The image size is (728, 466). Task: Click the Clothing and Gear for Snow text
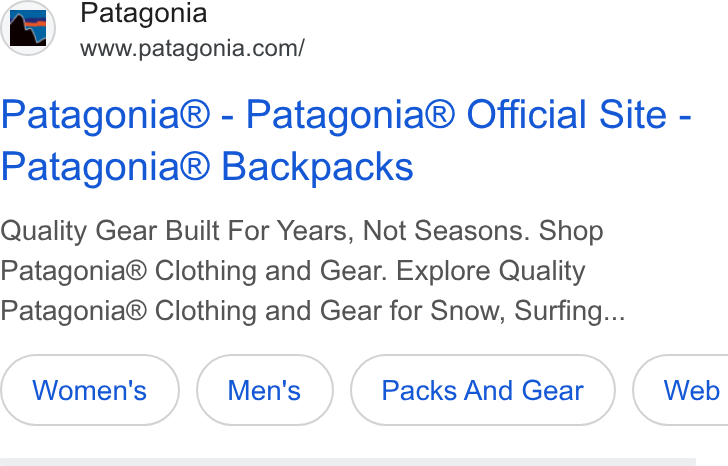point(330,311)
